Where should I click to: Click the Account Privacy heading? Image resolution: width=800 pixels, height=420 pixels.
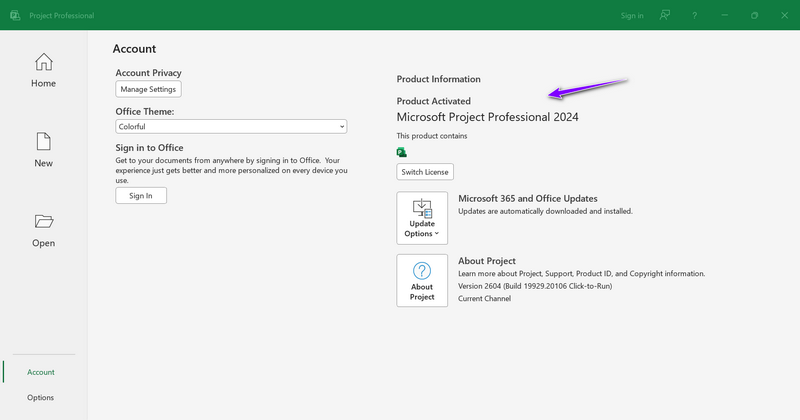(148, 73)
